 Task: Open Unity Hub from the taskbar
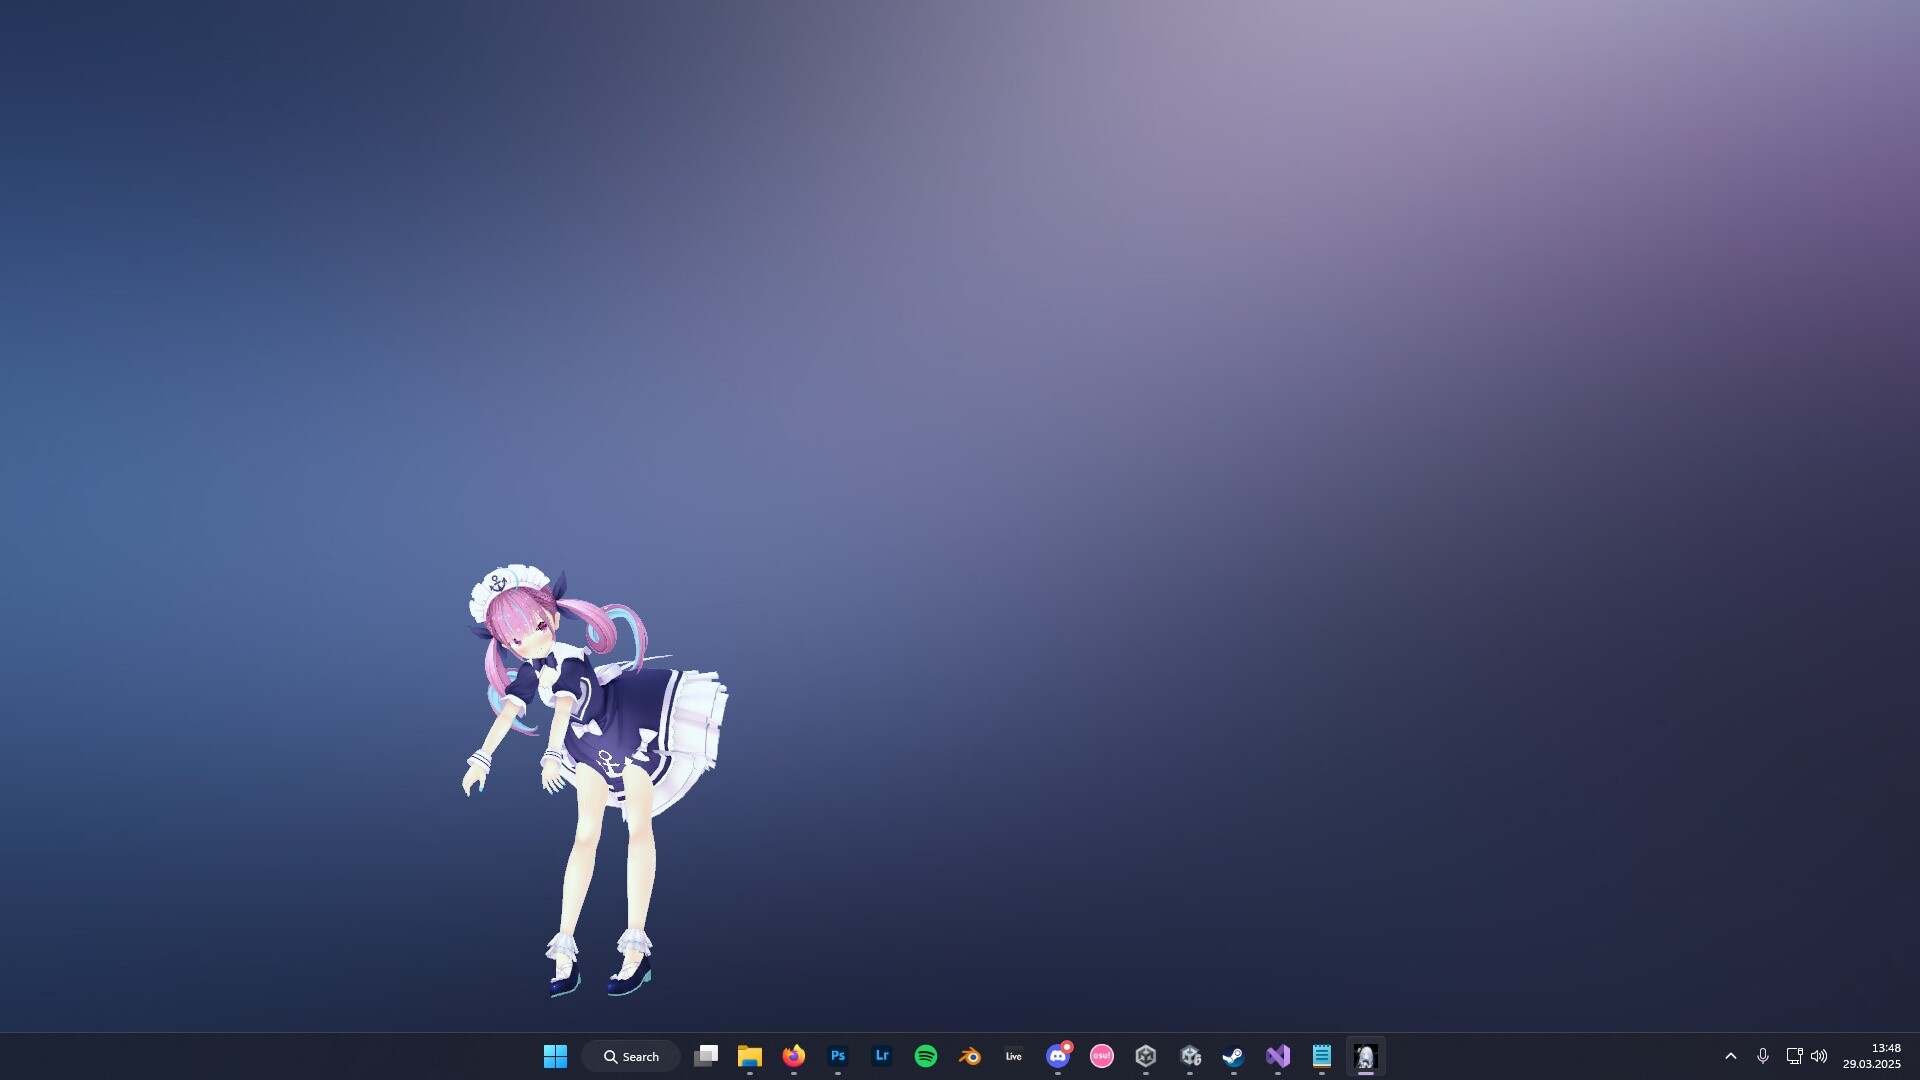(1146, 1056)
